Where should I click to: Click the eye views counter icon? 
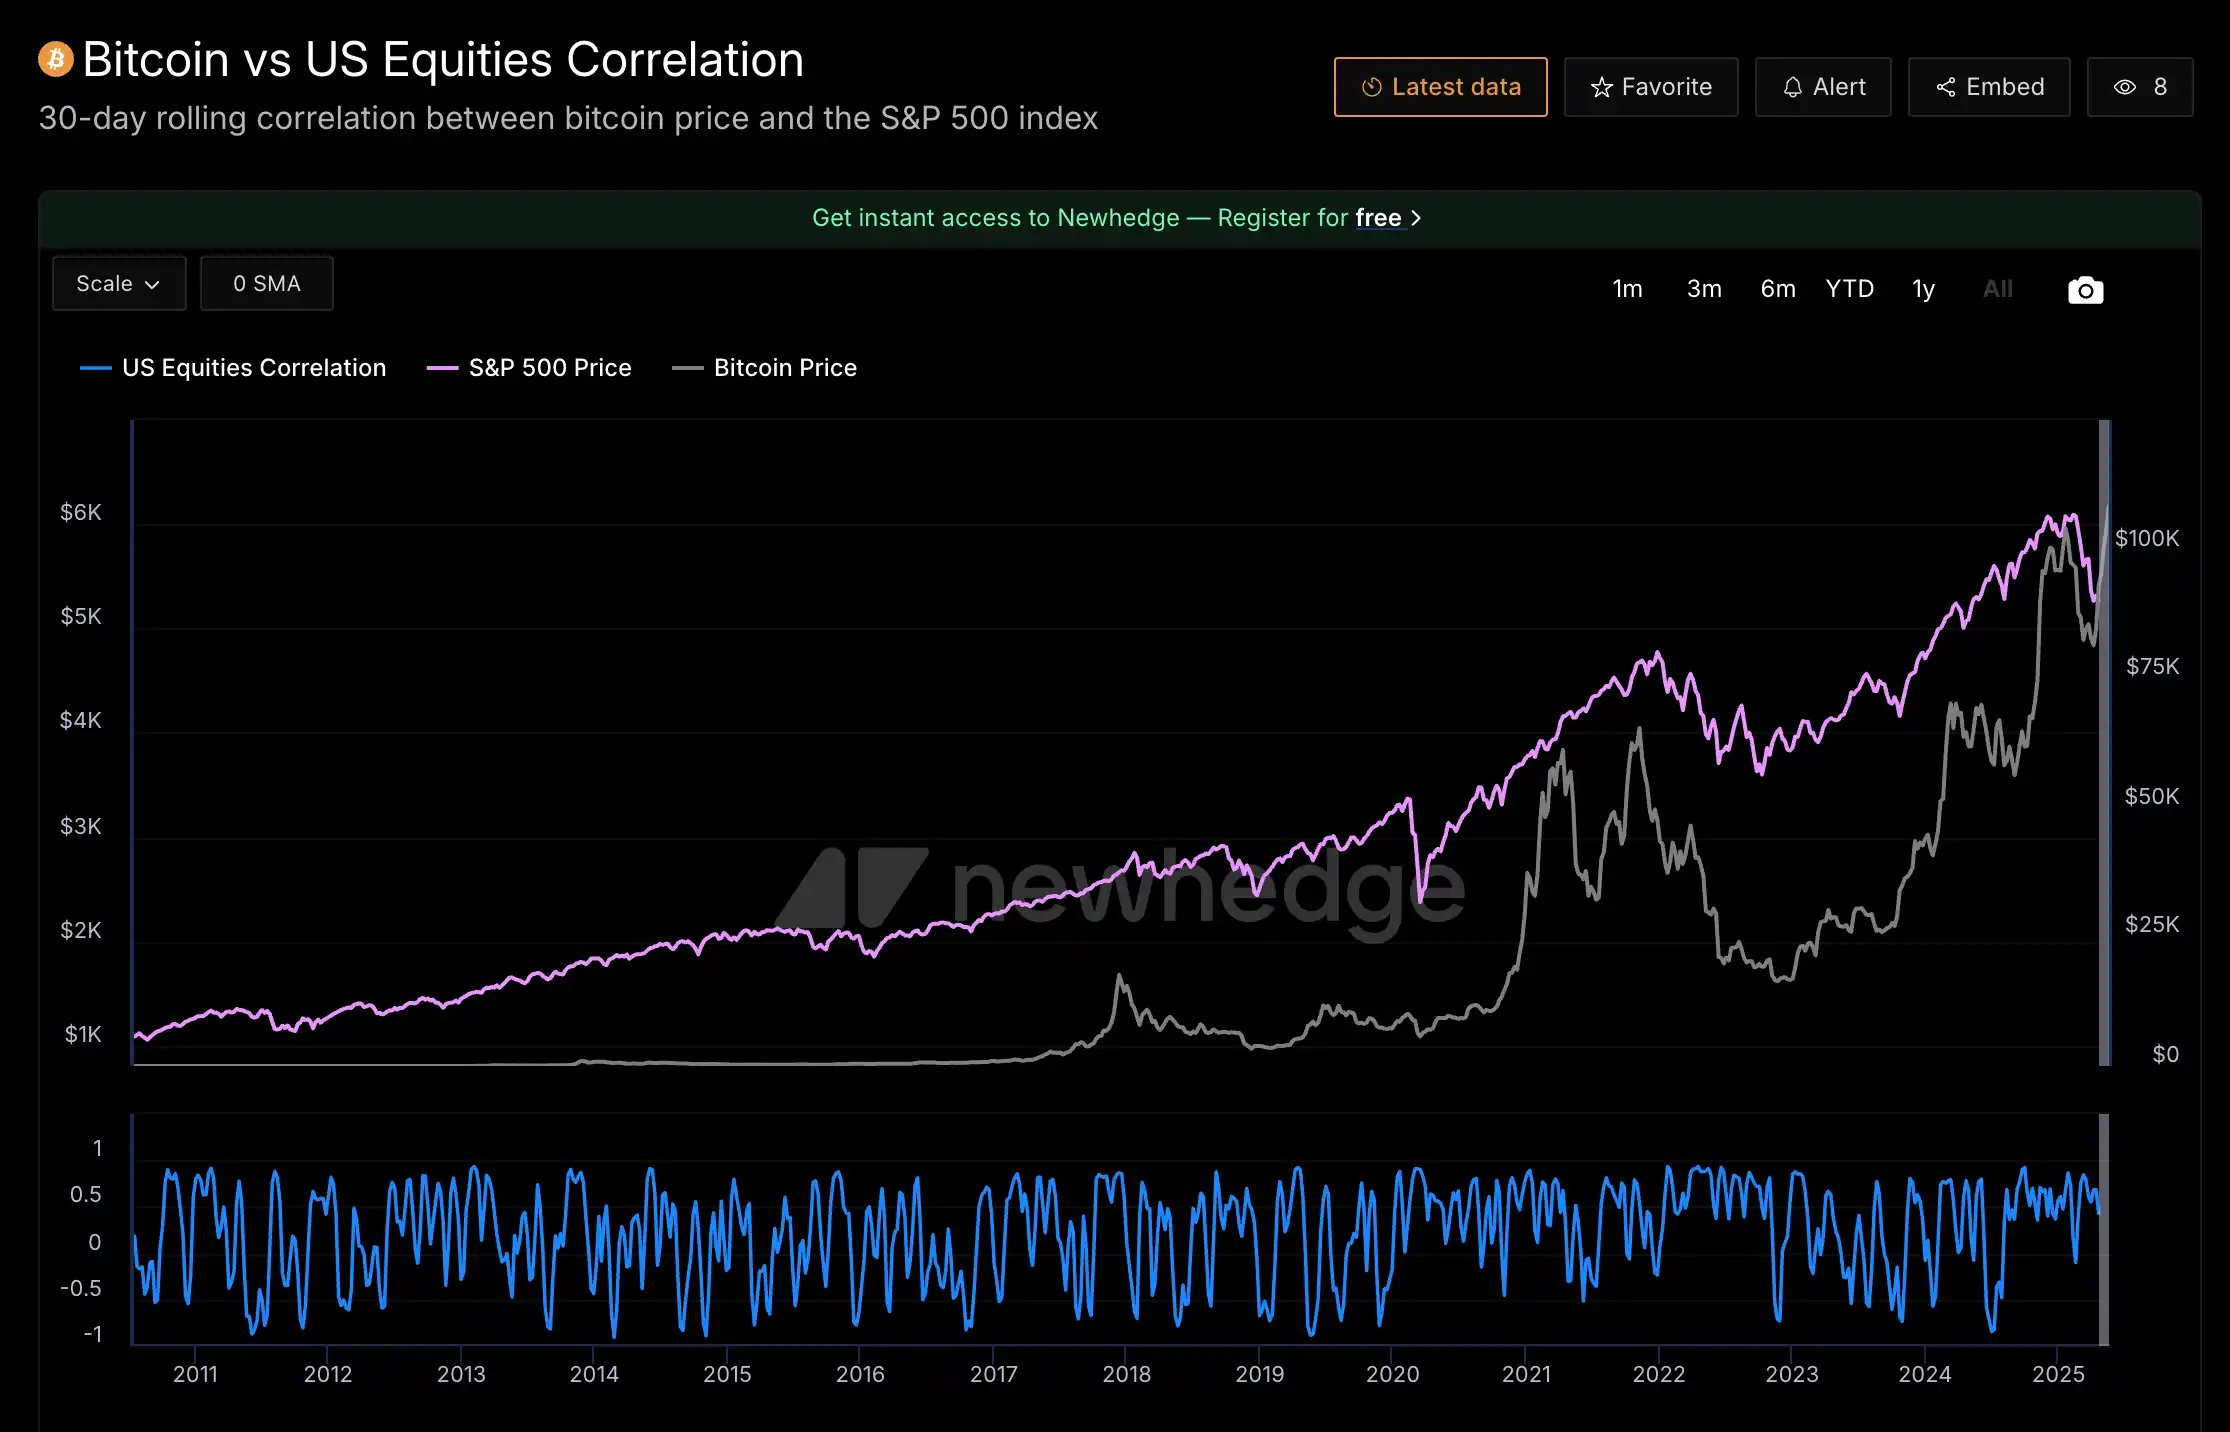tap(2124, 88)
